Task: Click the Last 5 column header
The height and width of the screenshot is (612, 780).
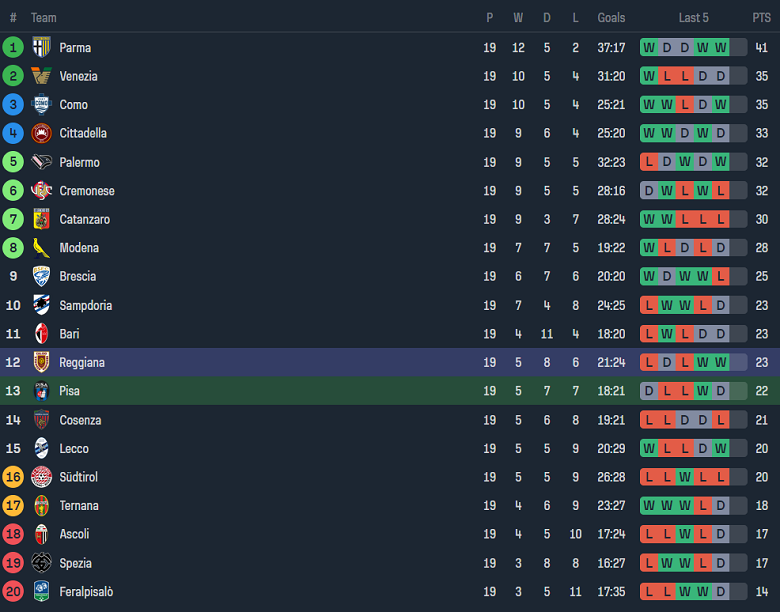Action: pos(693,18)
